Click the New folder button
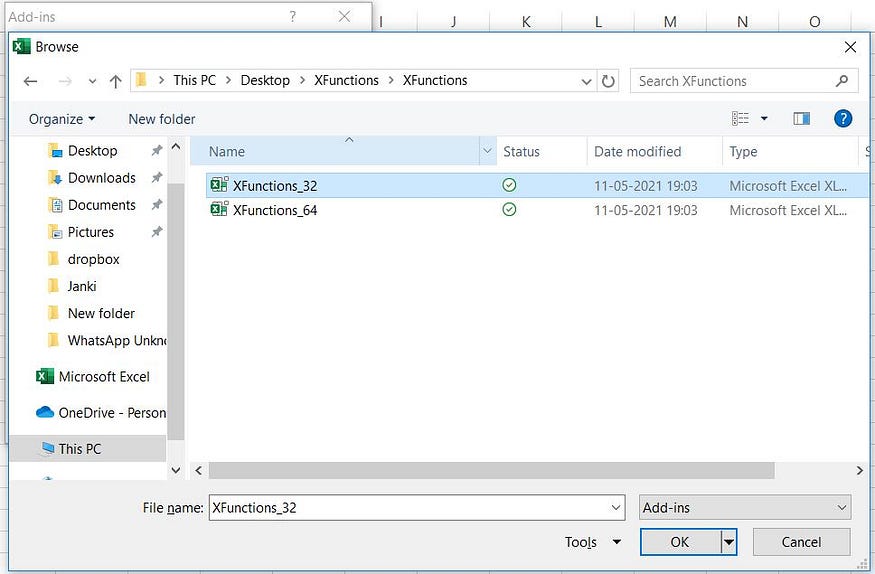Screen dimensions: 875x574 click(x=162, y=119)
